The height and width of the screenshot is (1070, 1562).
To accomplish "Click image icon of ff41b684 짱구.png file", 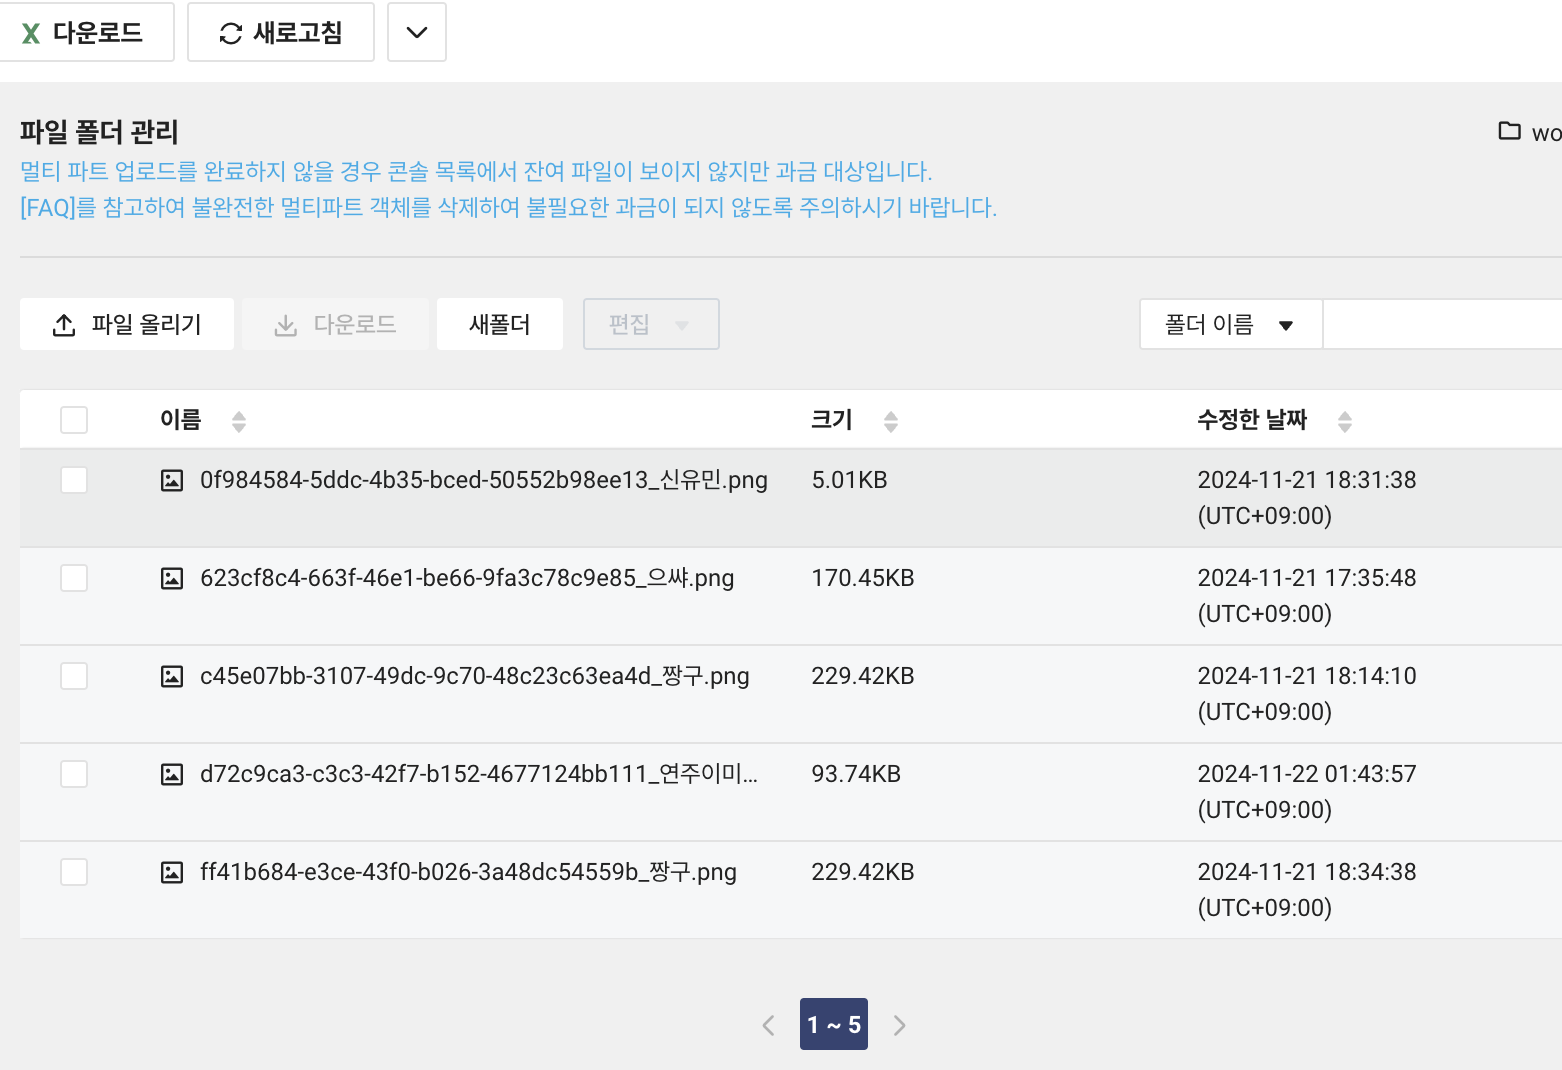I will pyautogui.click(x=172, y=872).
